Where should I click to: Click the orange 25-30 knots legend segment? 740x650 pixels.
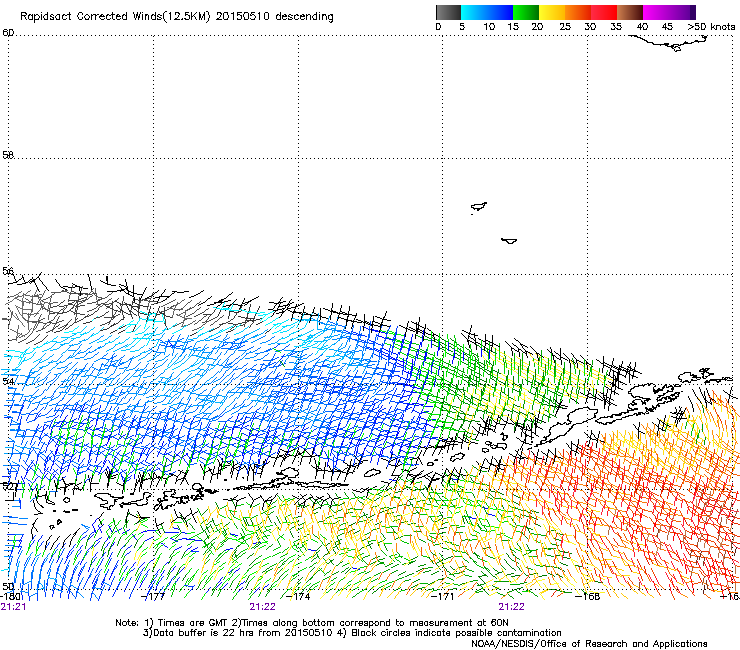point(578,12)
